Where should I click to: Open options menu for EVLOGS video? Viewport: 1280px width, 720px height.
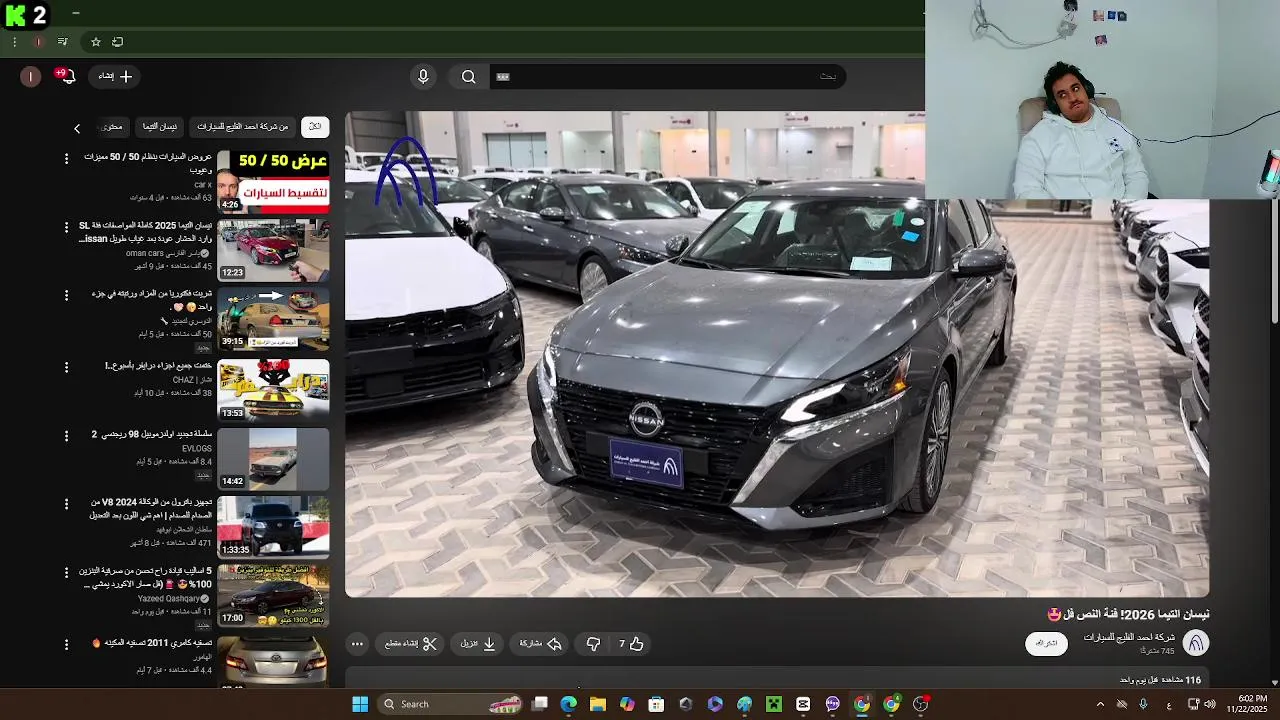point(67,436)
